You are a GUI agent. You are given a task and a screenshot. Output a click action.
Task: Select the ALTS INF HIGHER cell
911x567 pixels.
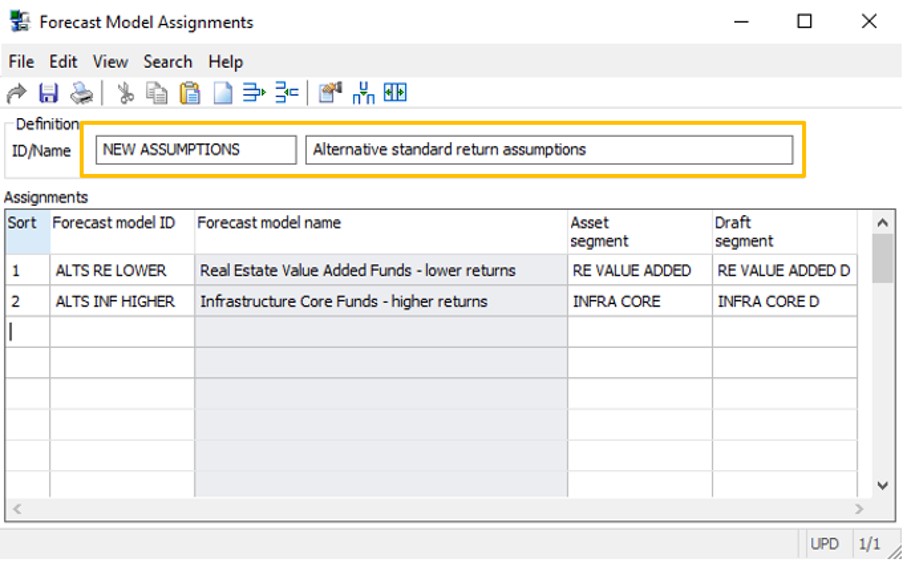[122, 301]
